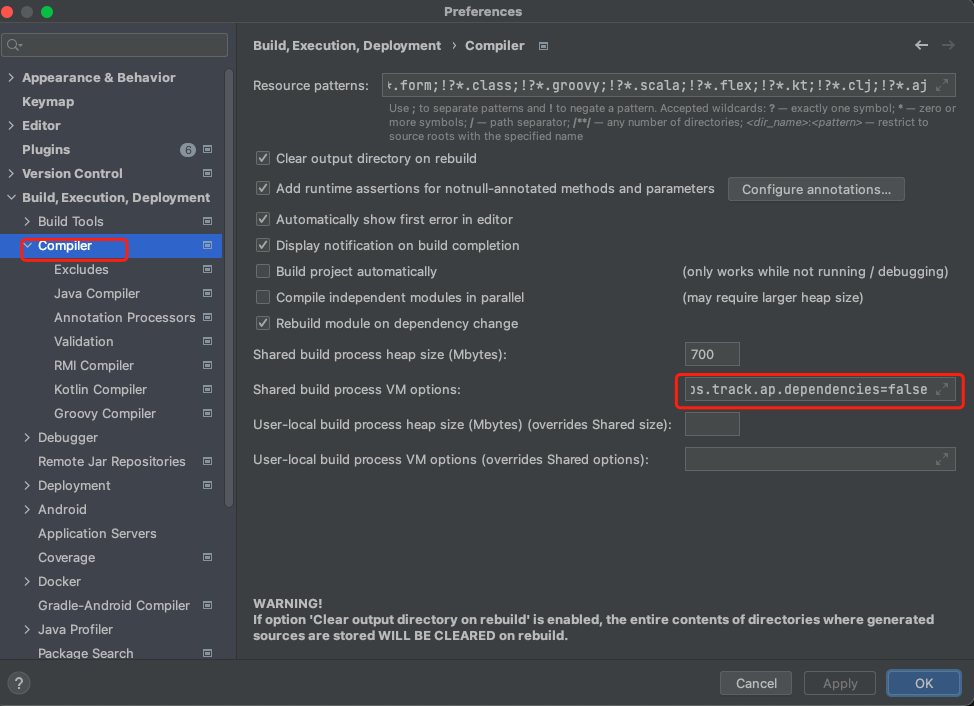Disable Clear output directory on rebuild
The height and width of the screenshot is (706, 974).
[x=263, y=158]
